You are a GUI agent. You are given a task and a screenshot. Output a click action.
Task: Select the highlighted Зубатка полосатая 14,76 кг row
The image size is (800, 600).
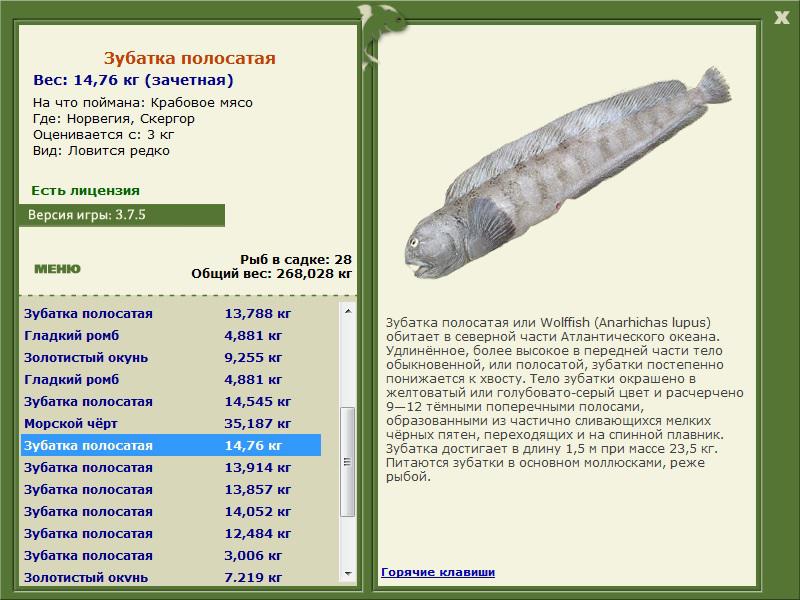(171, 445)
